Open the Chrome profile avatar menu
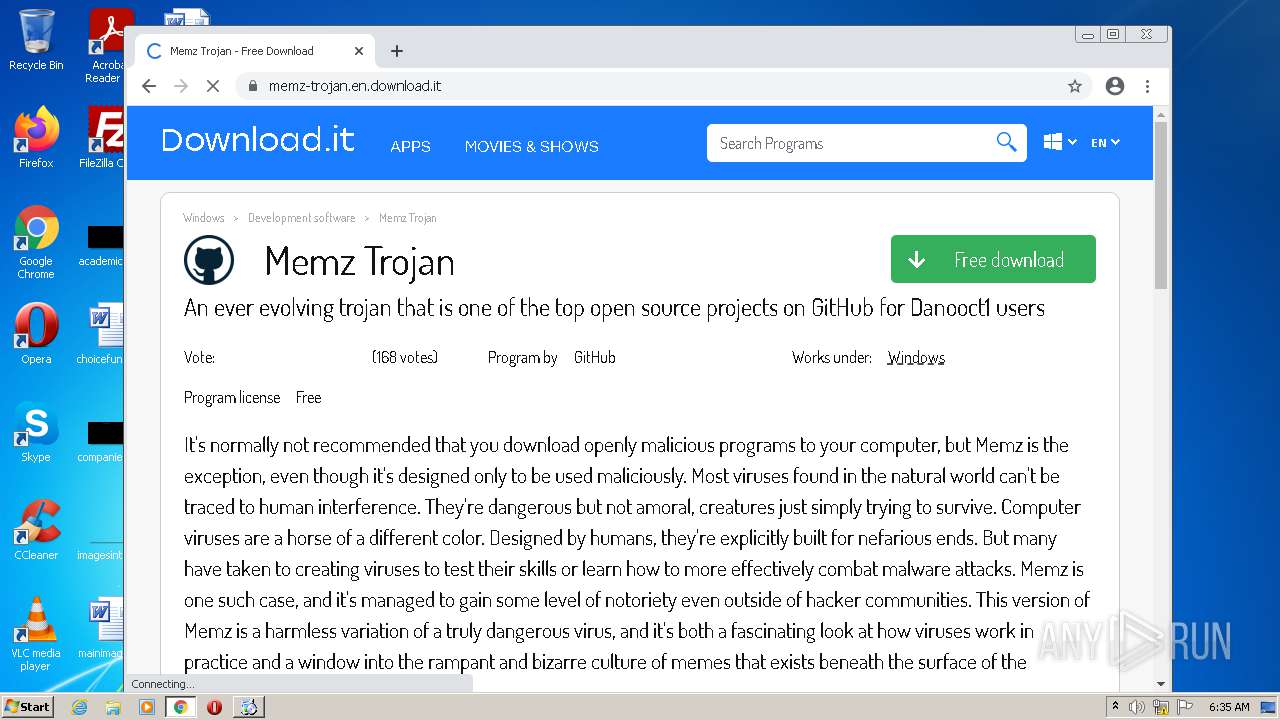 click(1115, 86)
